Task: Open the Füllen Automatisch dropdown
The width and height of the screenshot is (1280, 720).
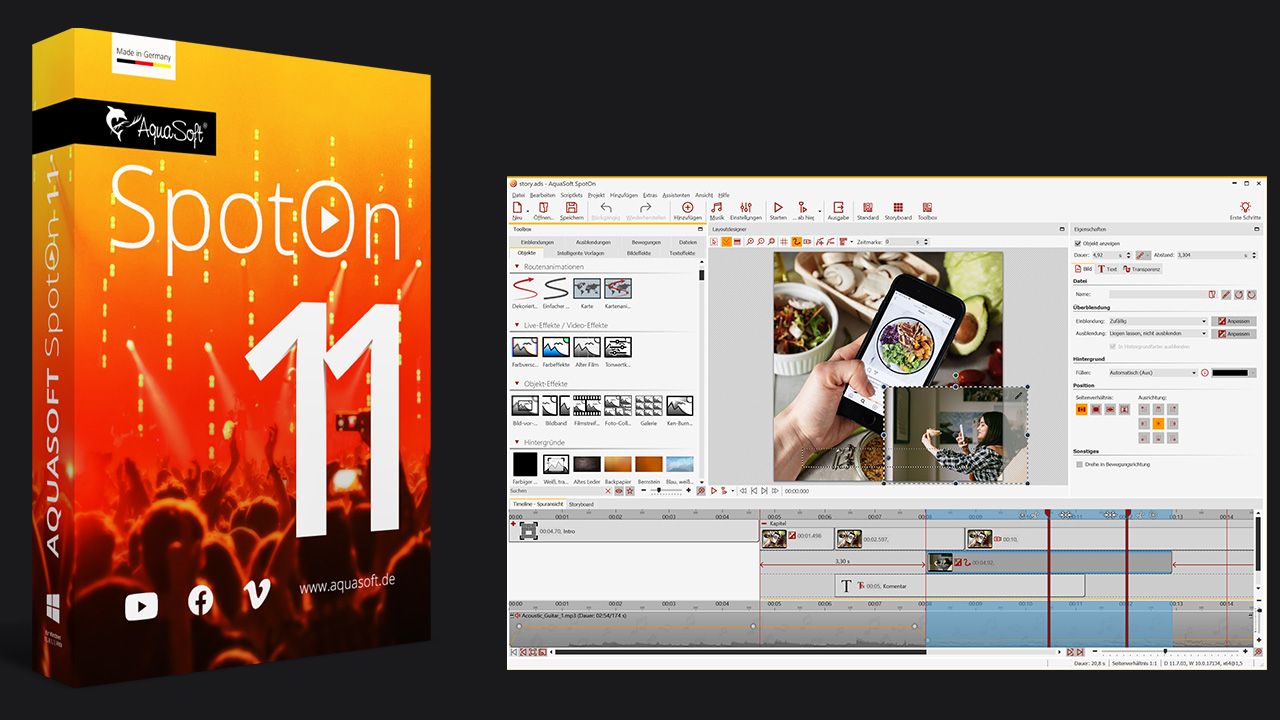Action: tap(1151, 373)
